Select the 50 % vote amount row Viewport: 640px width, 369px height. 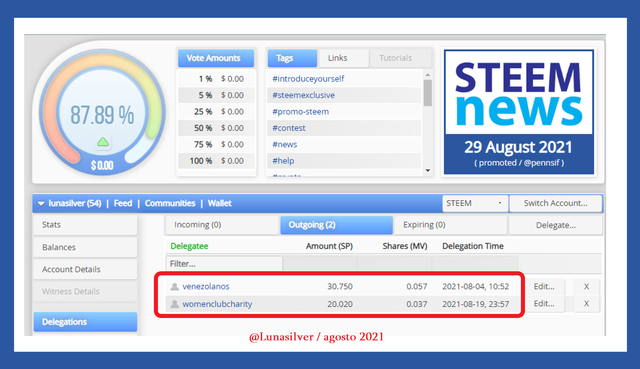(x=216, y=128)
